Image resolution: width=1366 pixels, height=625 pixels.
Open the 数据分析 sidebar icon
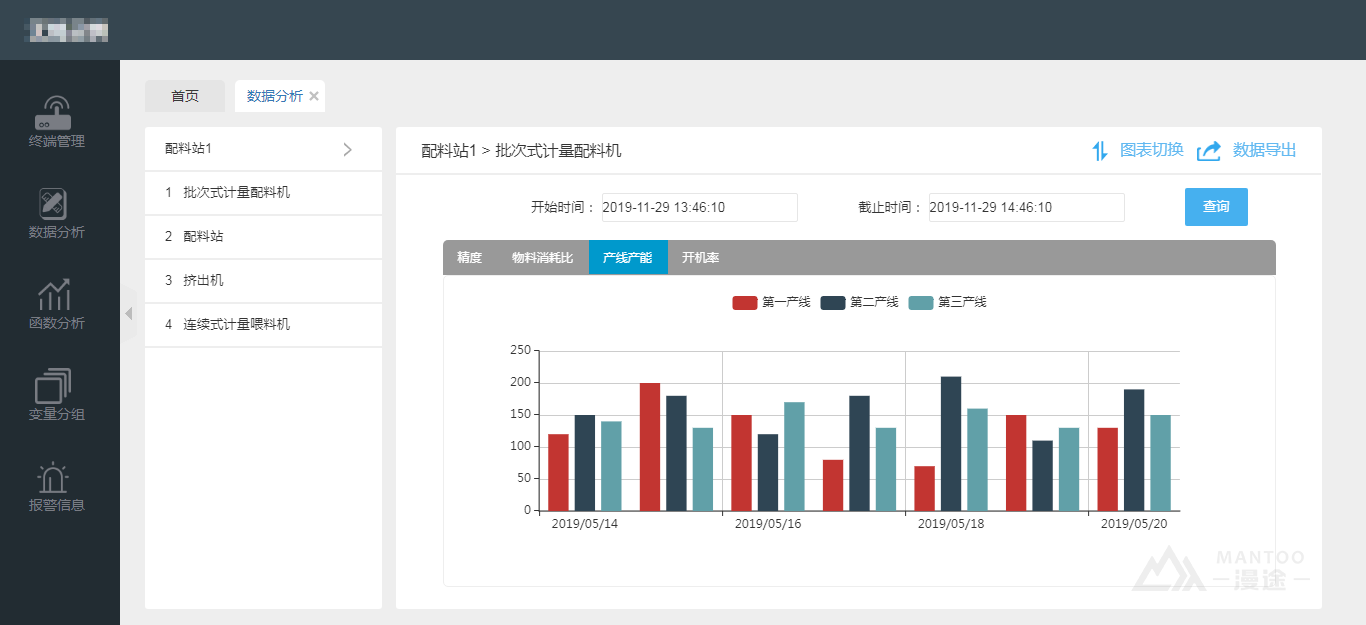(x=53, y=203)
